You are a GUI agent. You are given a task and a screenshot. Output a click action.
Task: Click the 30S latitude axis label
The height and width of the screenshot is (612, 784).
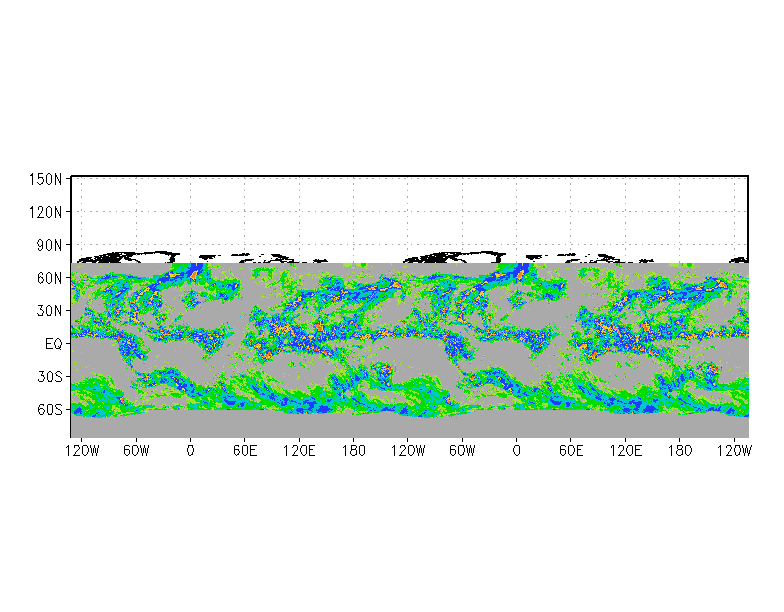50,376
